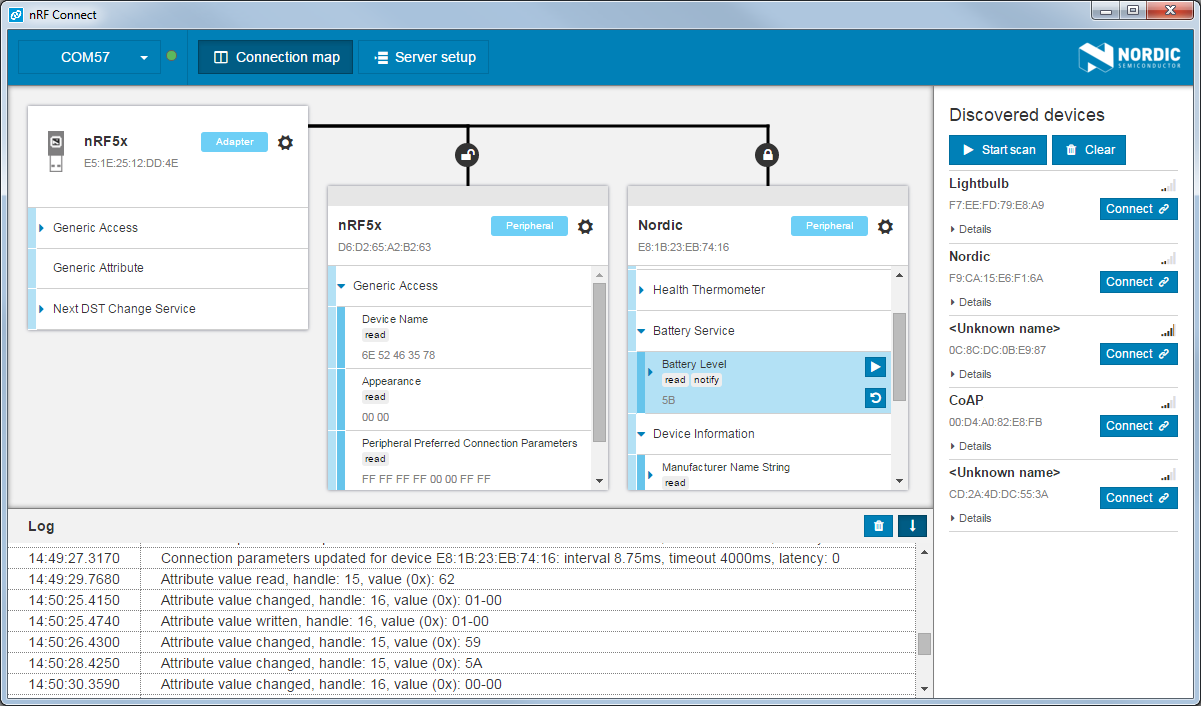Read the Battery Level value via refresh icon
1201x706 pixels.
[875, 399]
